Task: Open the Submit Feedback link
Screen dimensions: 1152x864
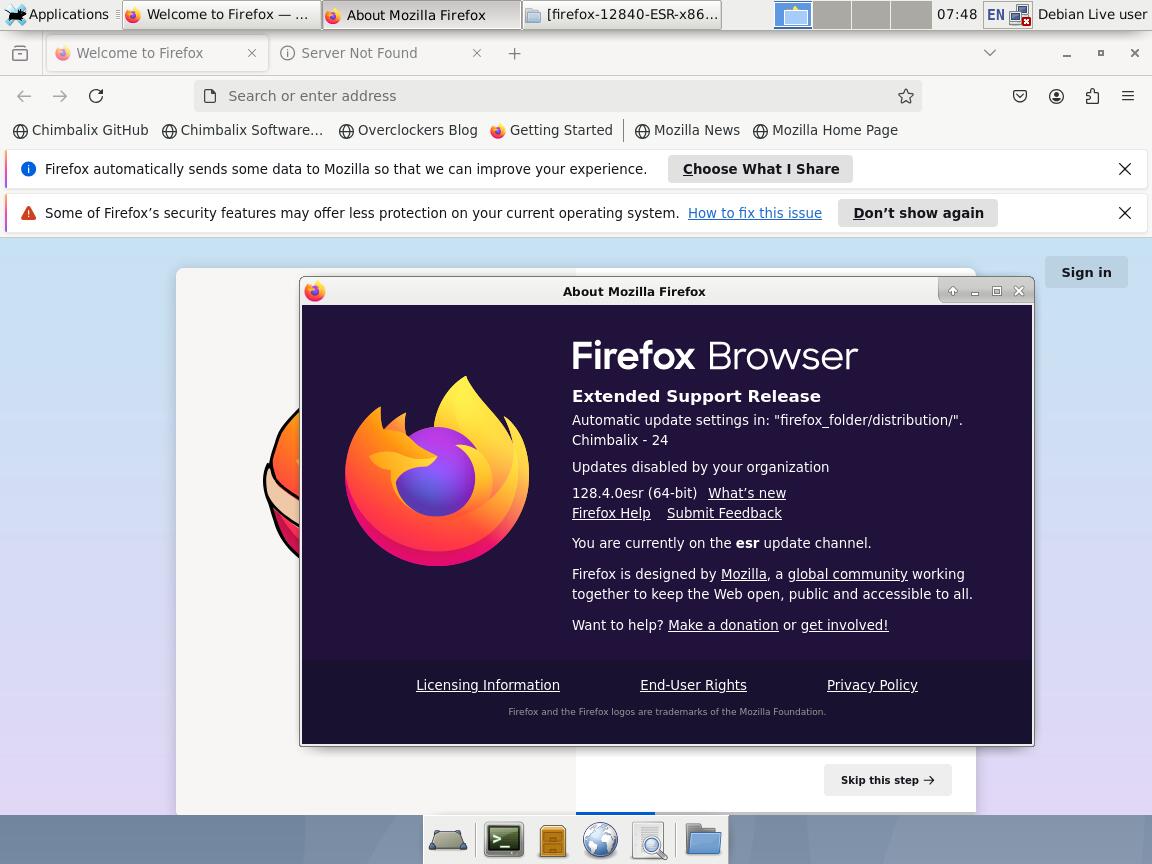Action: pyautogui.click(x=724, y=513)
